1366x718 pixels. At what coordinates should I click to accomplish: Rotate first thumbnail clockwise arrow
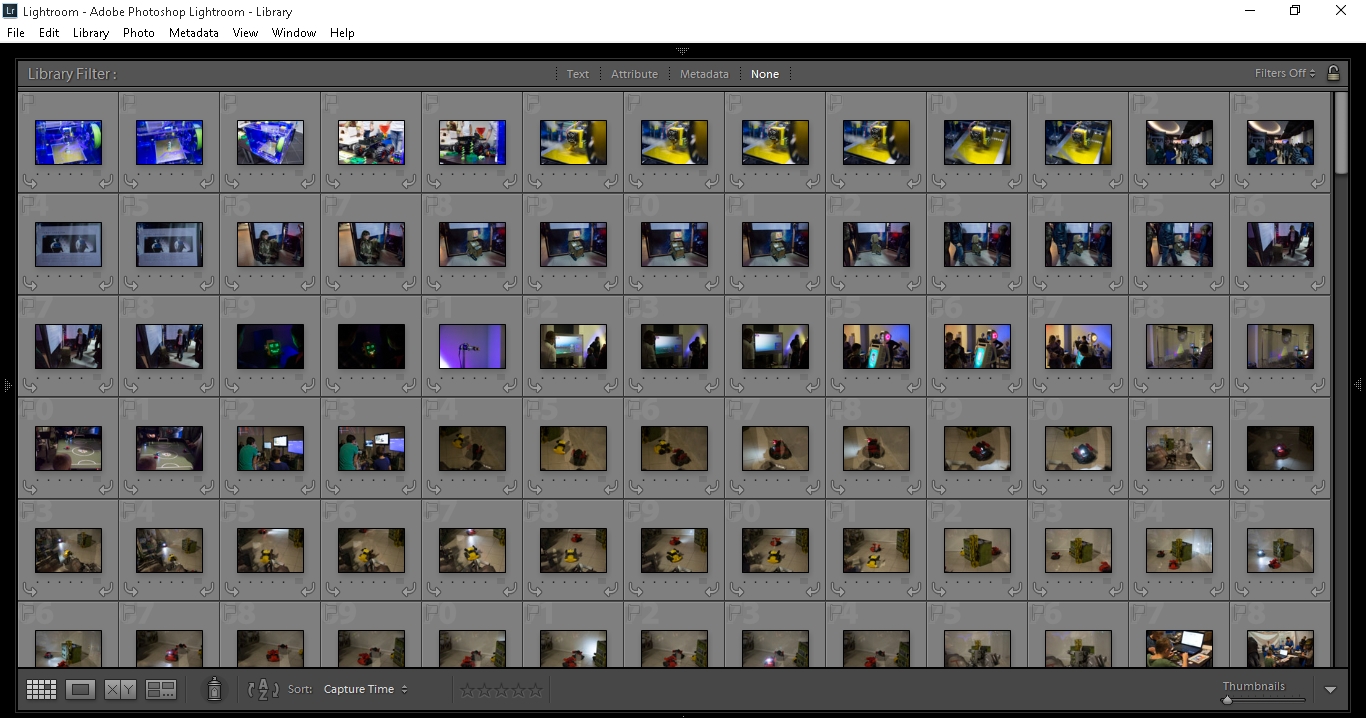pyautogui.click(x=107, y=181)
